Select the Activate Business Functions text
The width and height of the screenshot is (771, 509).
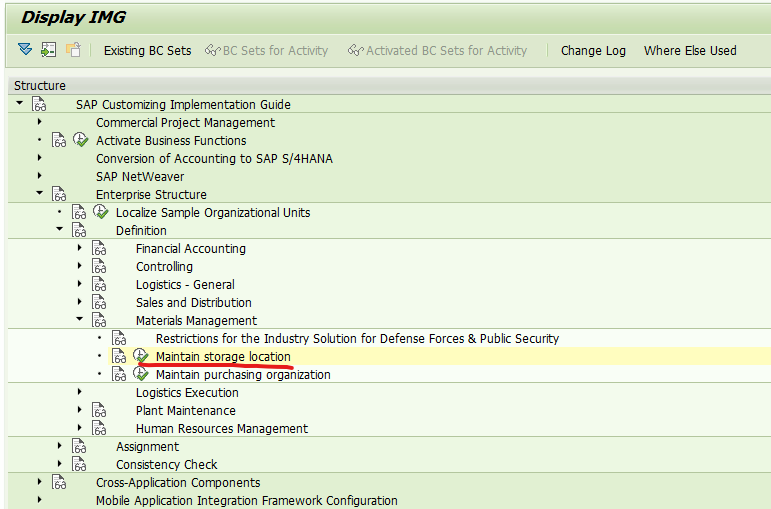coord(171,141)
